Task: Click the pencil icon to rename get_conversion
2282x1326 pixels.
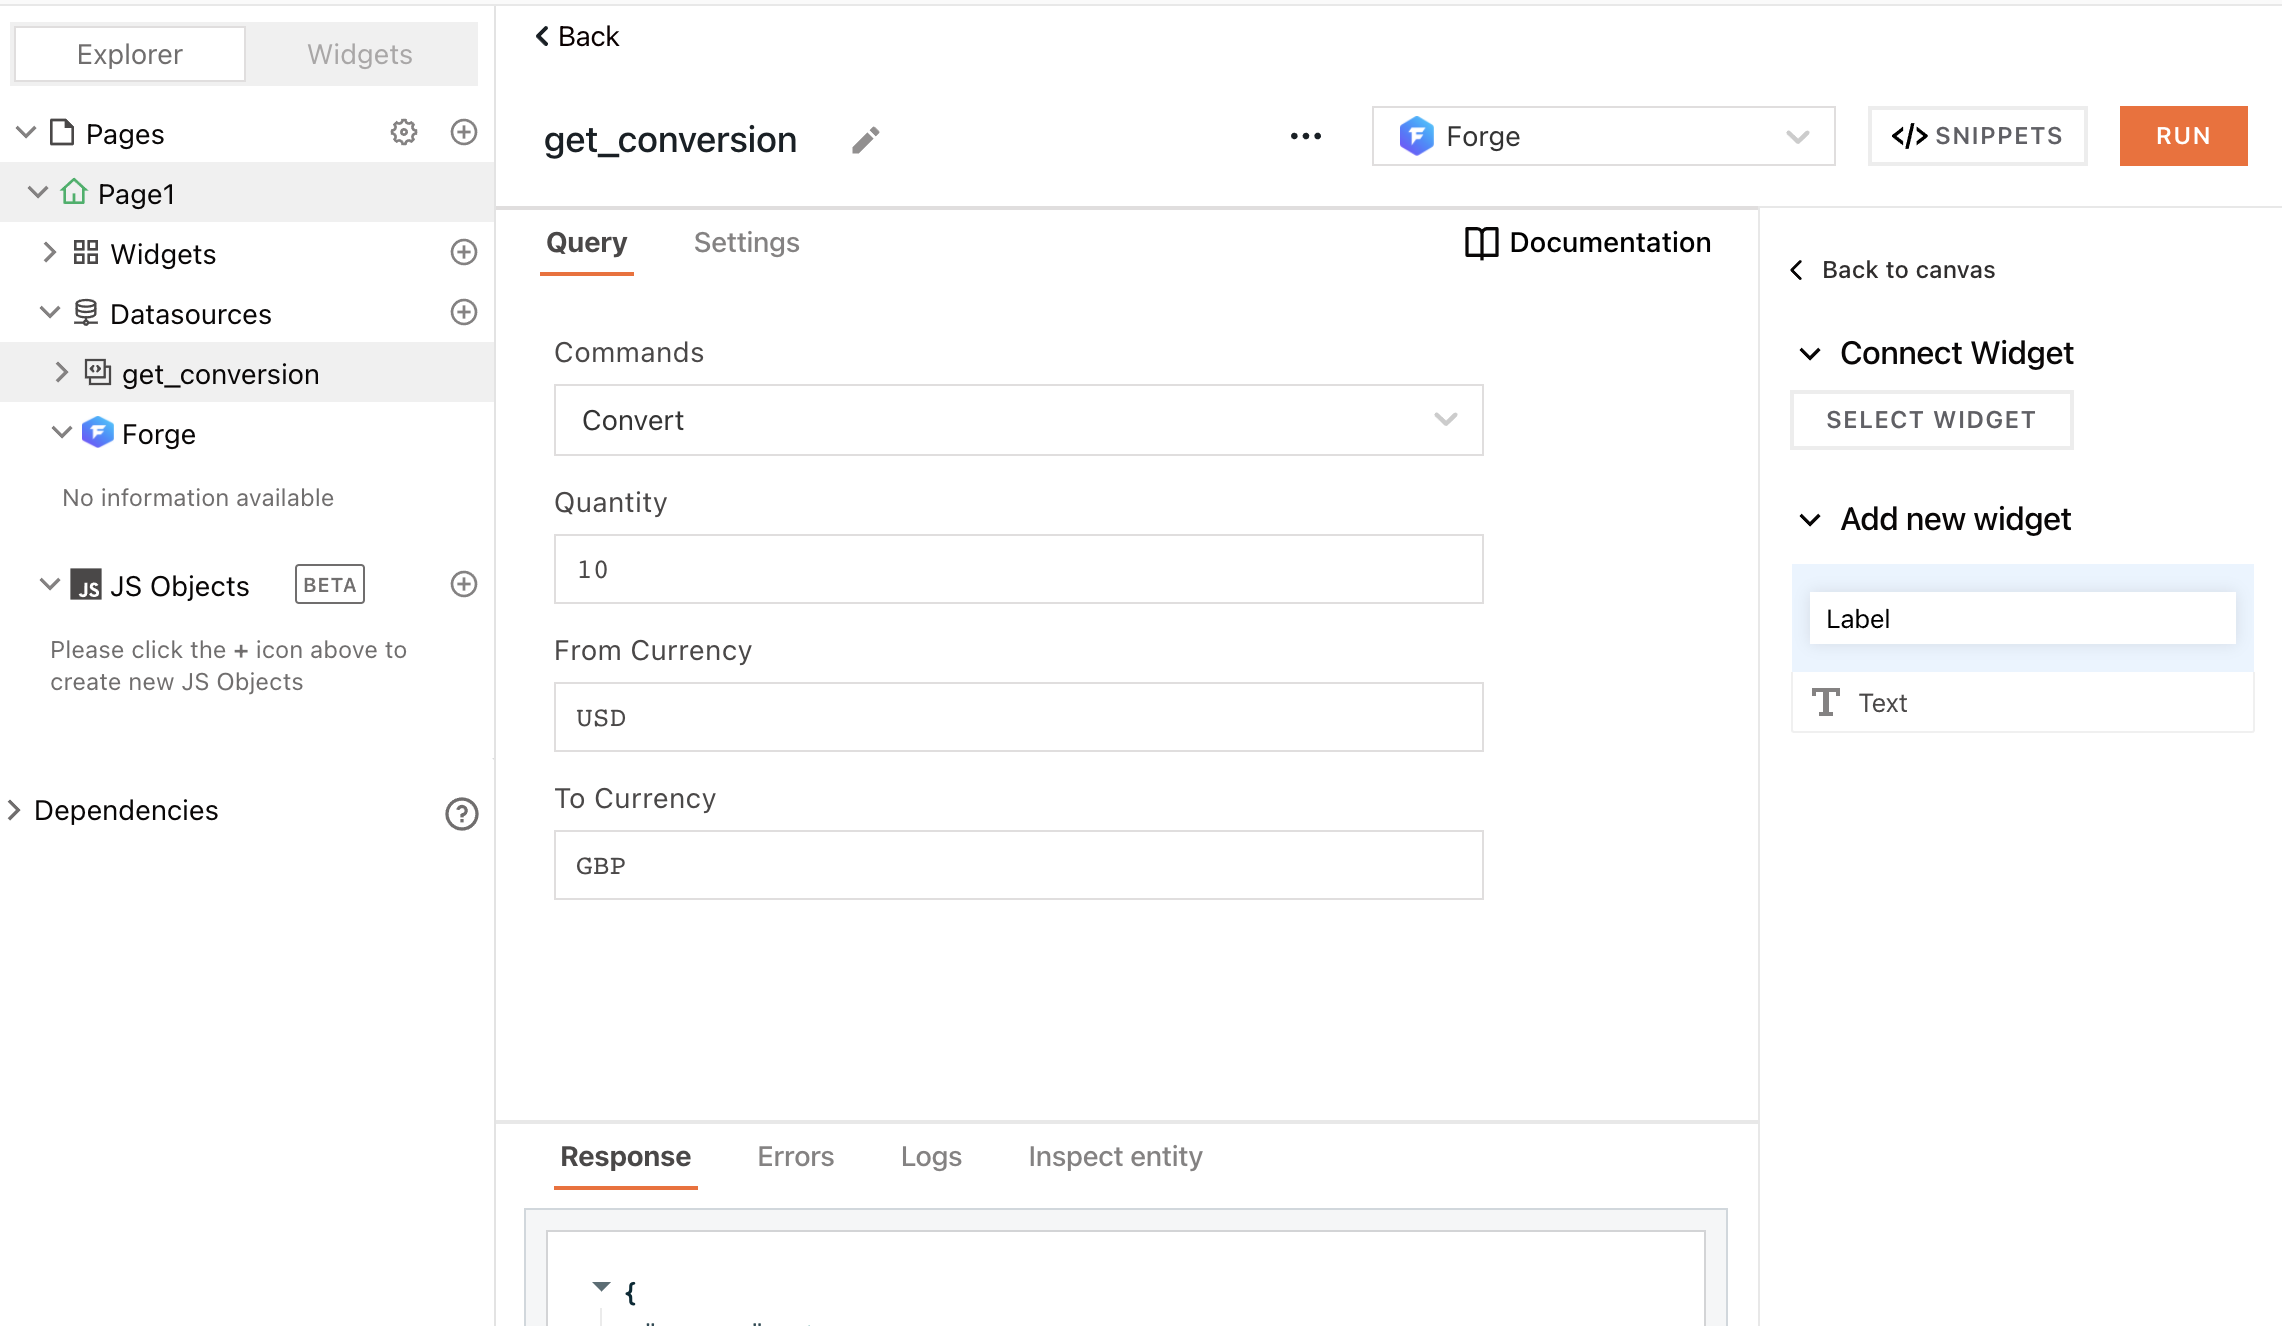Action: pyautogui.click(x=865, y=140)
